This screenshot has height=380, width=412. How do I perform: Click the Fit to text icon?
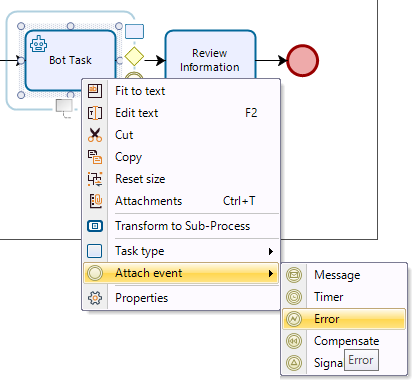coord(95,91)
